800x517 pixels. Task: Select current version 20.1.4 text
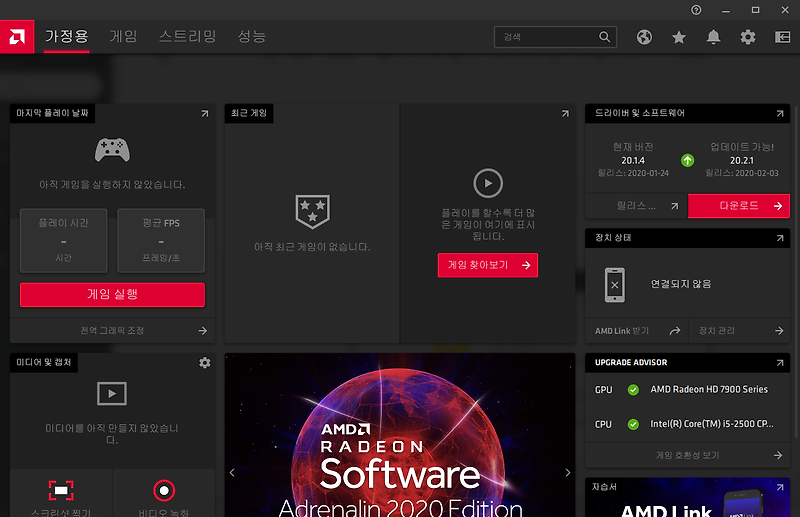[x=633, y=160]
